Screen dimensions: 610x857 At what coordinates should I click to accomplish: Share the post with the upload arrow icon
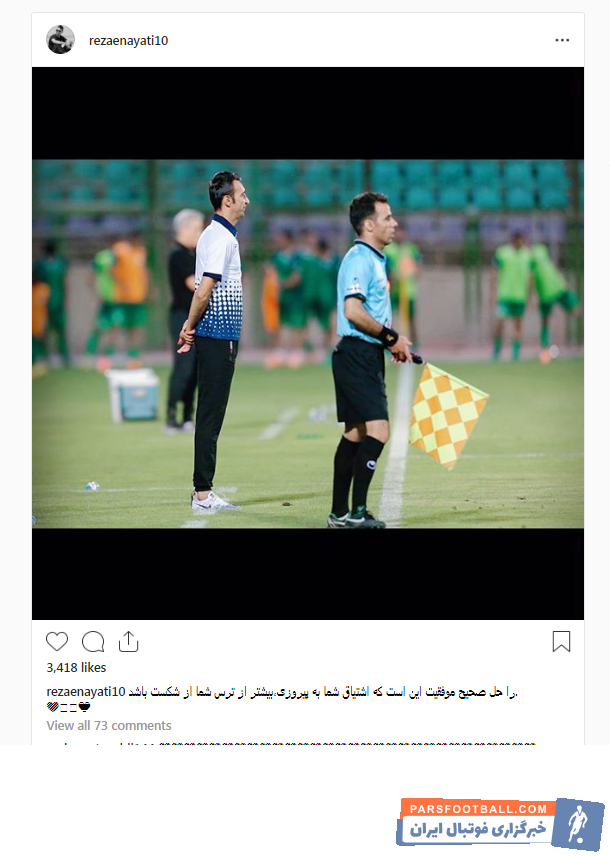(128, 642)
